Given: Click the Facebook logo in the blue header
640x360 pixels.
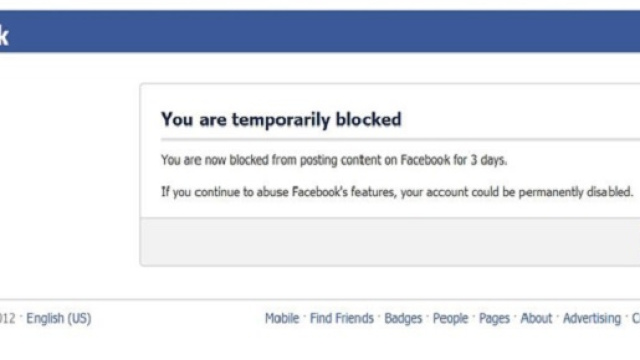Looking at the screenshot, I should [x=4, y=36].
